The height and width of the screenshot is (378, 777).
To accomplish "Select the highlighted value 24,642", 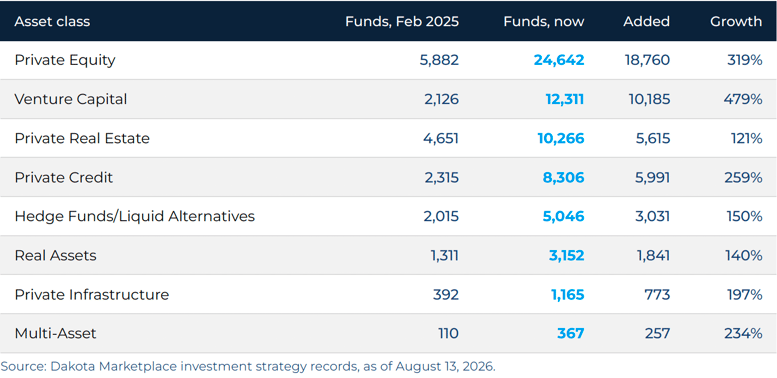I will click(559, 60).
